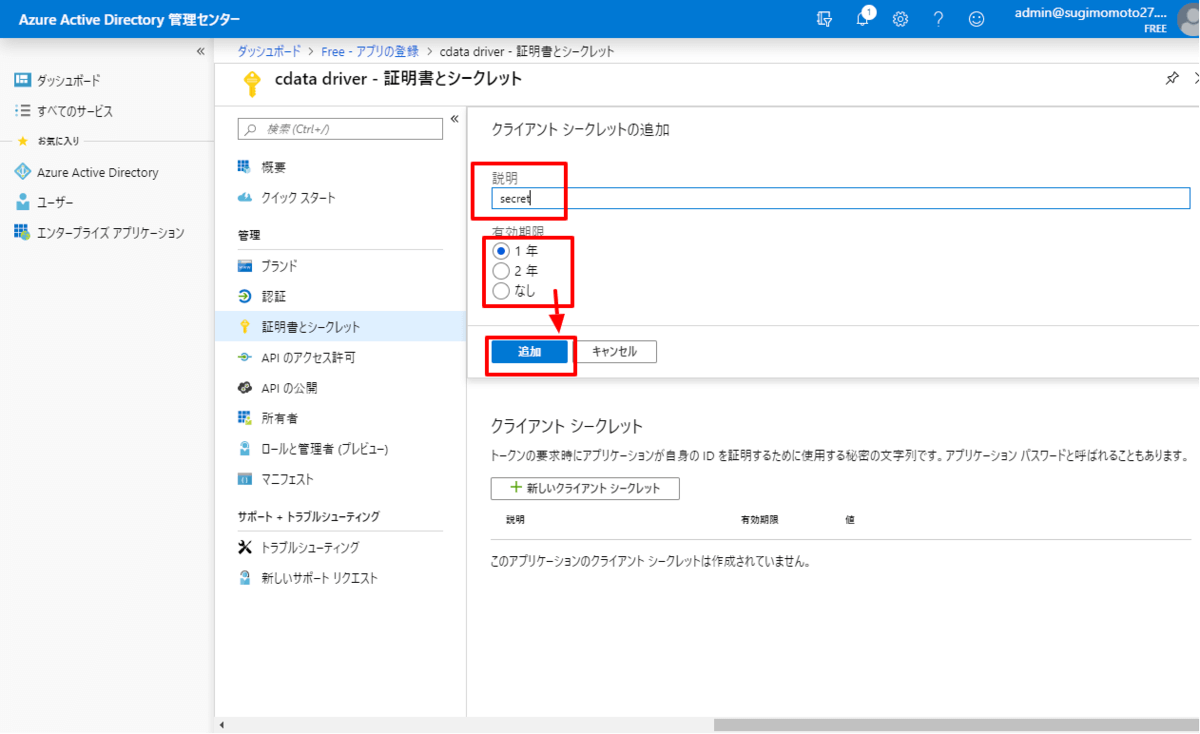
Task: Click the クライアント シークレット section heading
Action: coord(567,427)
